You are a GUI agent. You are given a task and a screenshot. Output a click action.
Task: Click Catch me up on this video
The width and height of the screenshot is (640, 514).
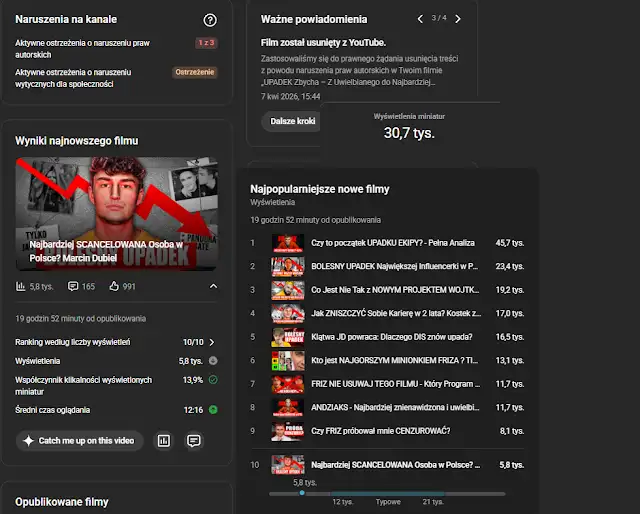(80, 441)
